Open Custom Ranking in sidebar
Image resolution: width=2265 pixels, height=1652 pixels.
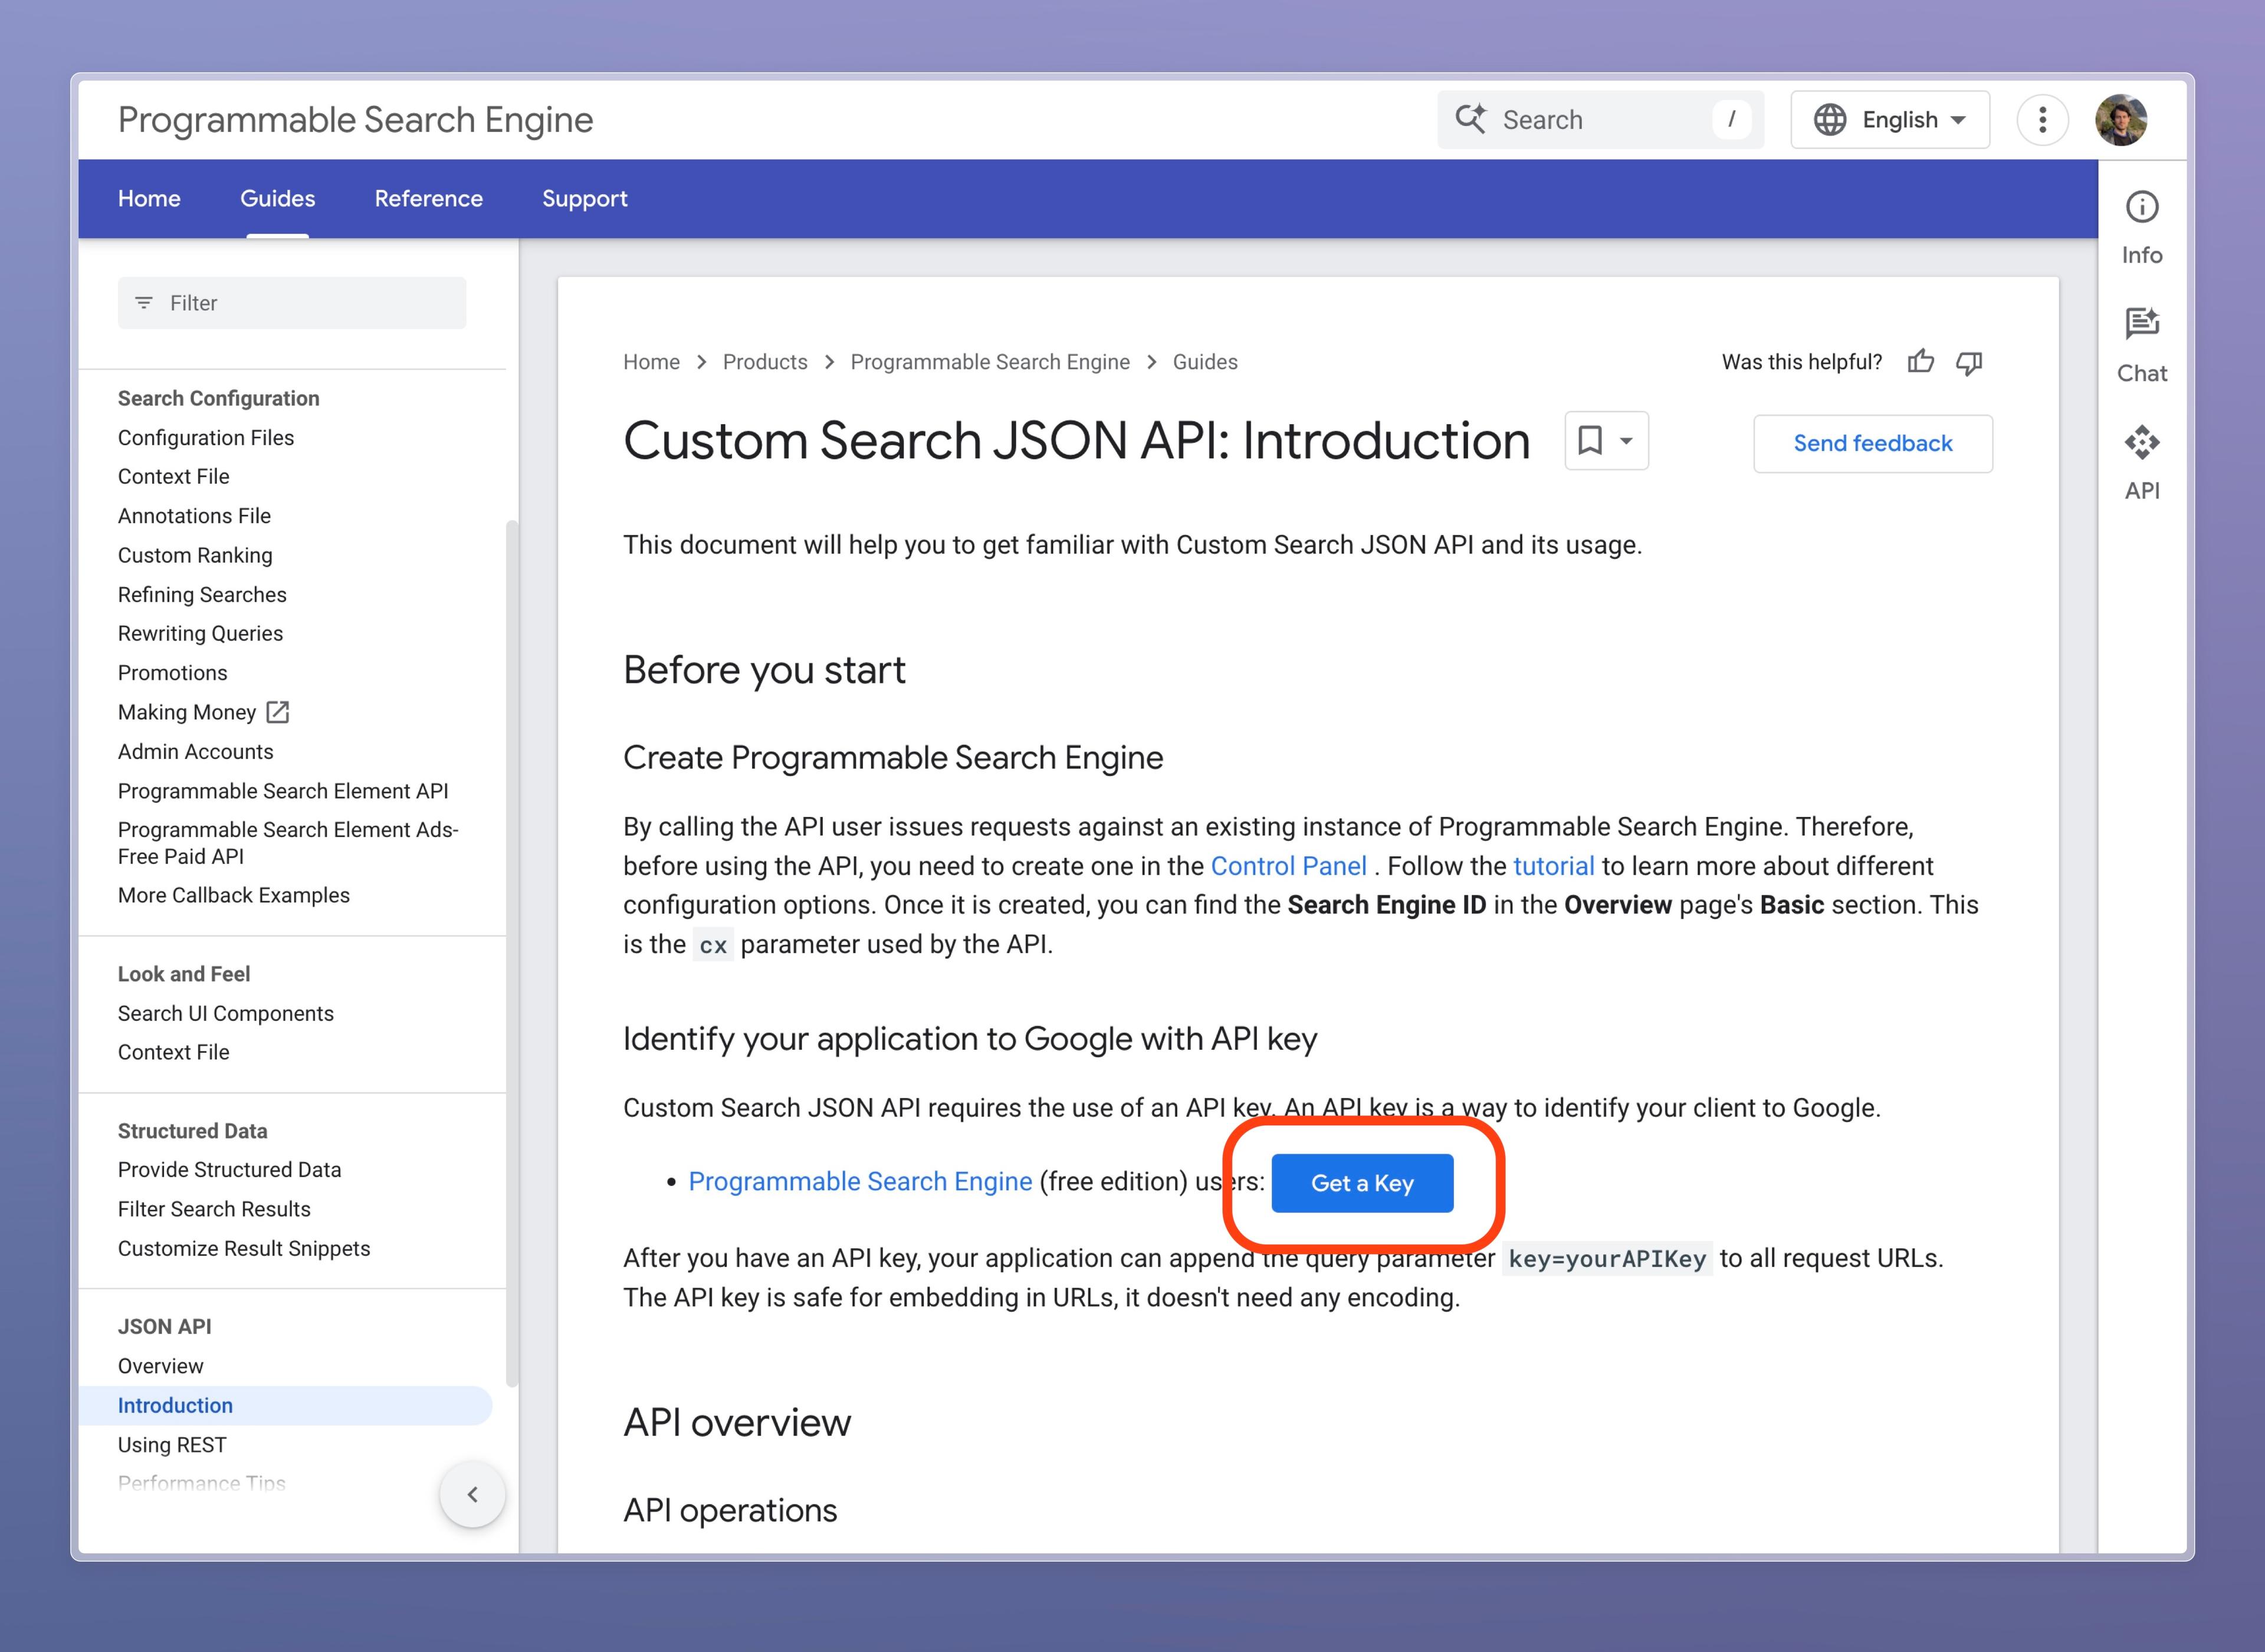point(195,555)
